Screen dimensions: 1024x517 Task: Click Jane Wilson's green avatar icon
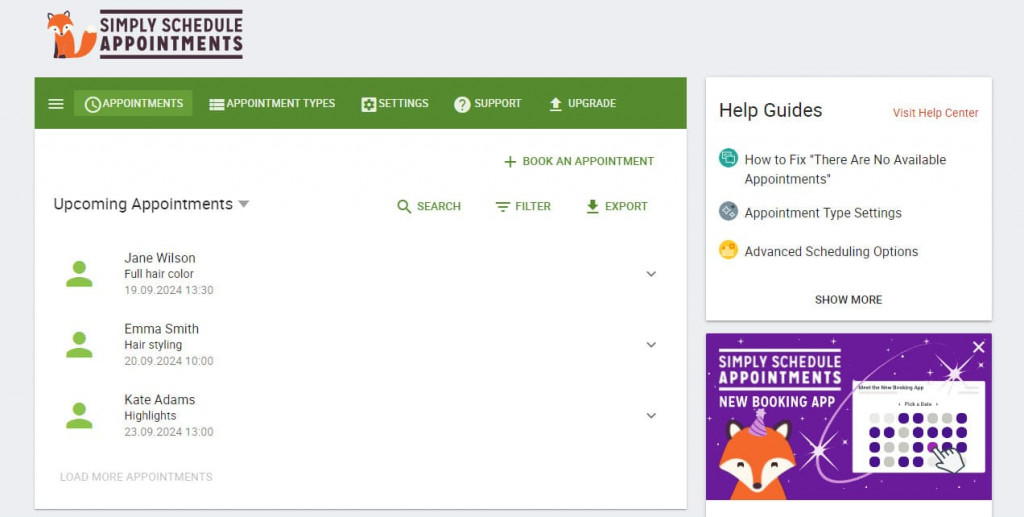79,274
